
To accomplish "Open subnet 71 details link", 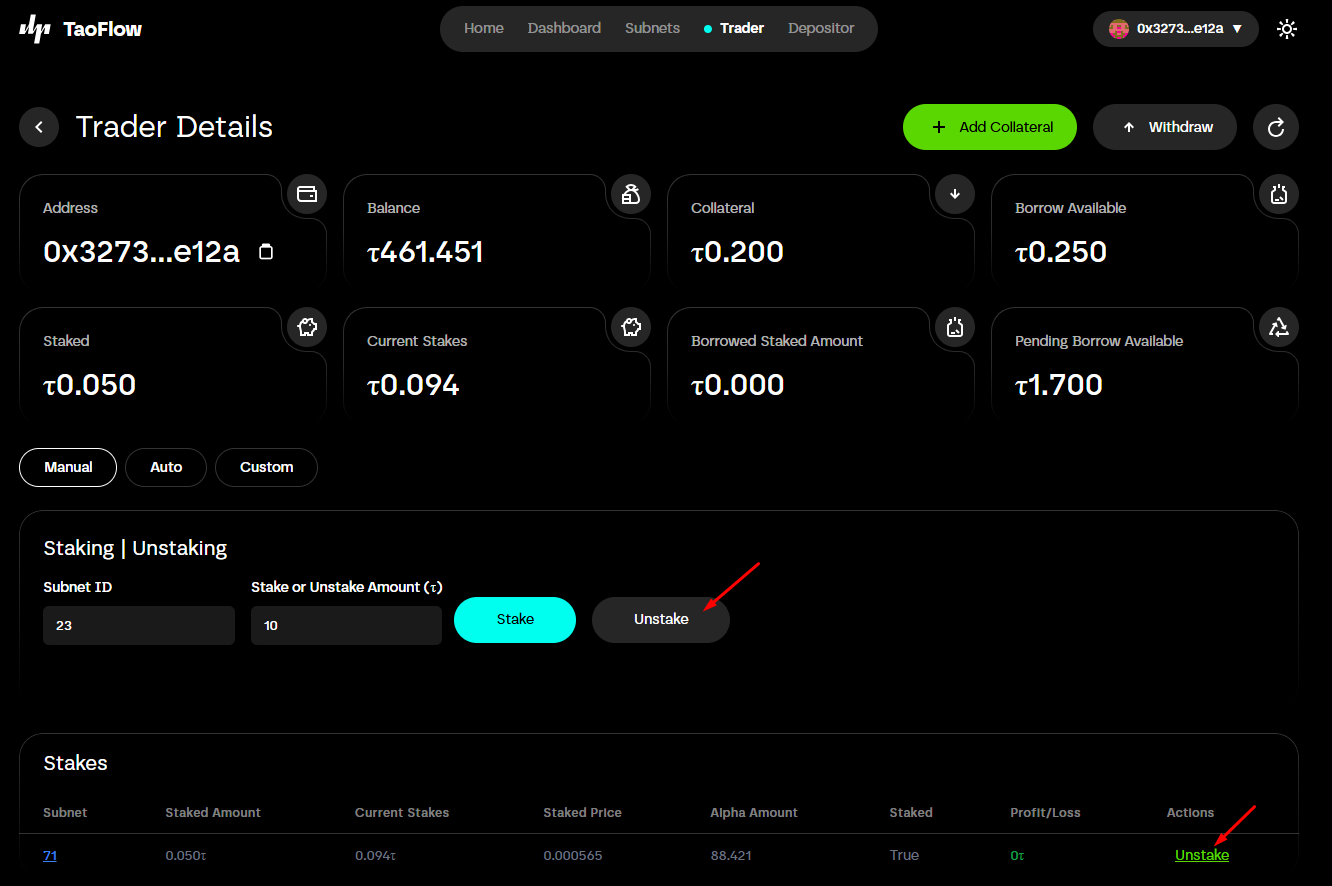I will [x=49, y=855].
